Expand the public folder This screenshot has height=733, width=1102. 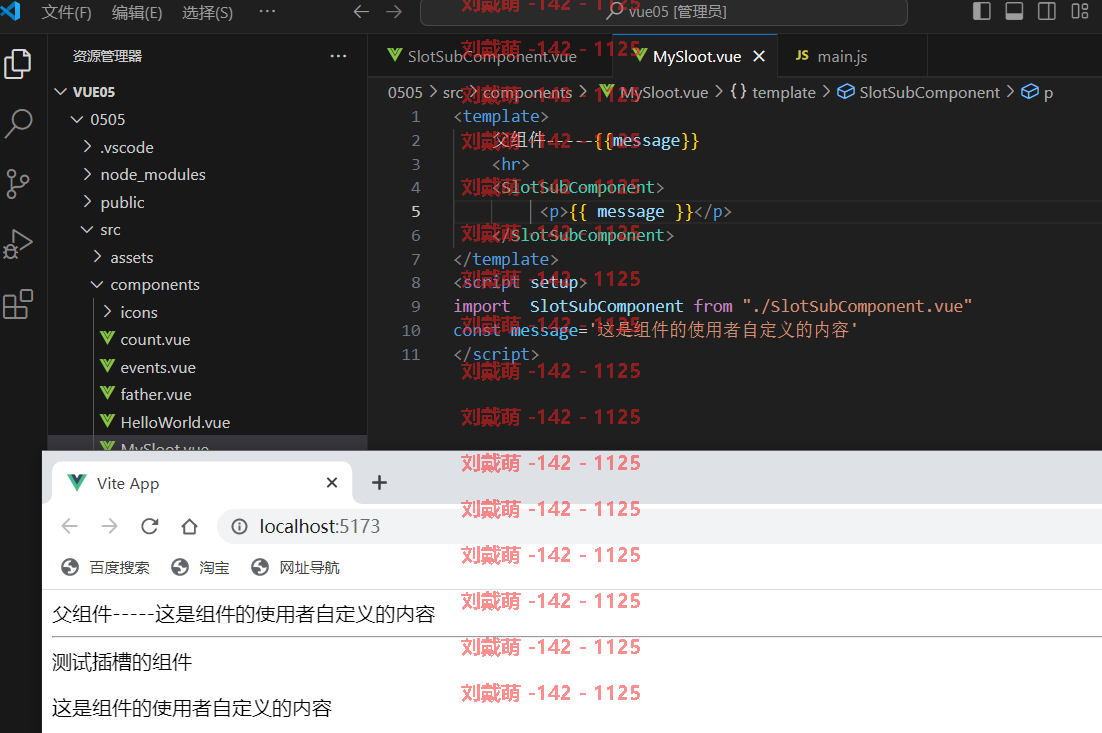[x=209, y=202]
